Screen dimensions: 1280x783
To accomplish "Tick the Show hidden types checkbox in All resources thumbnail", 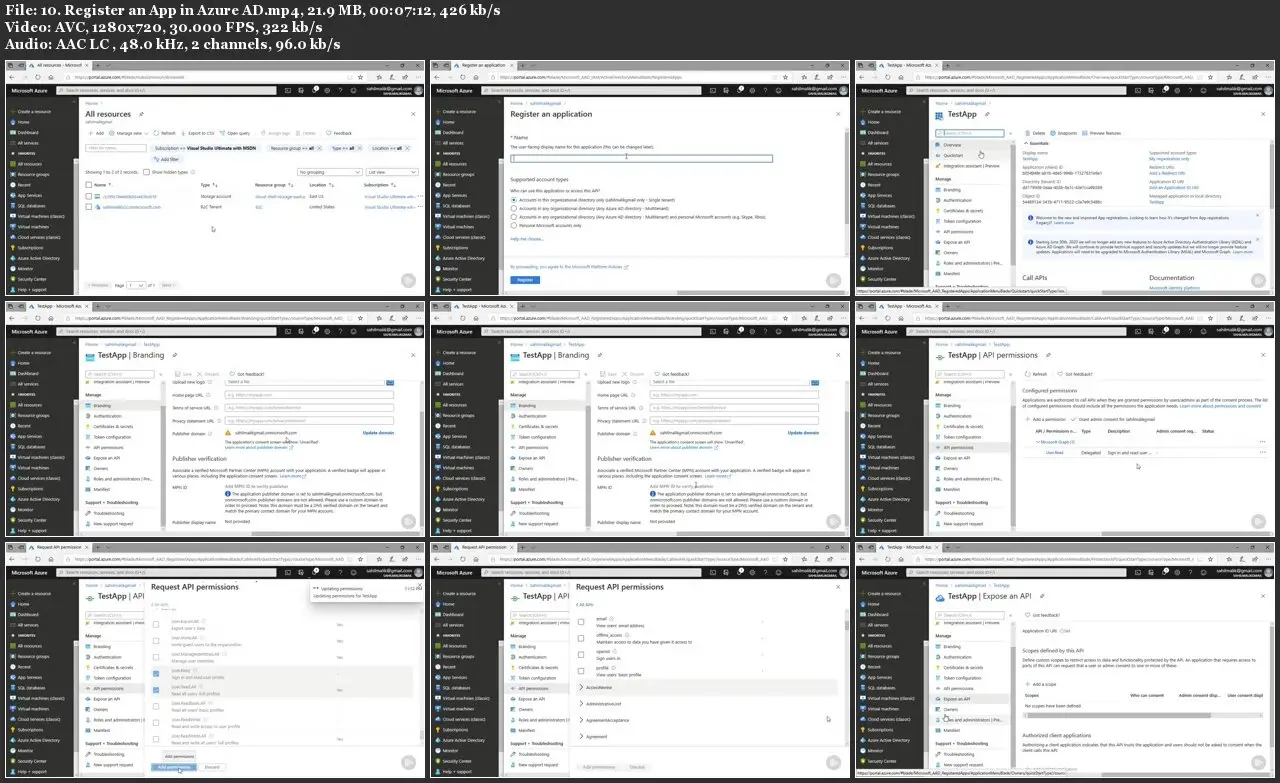I will 149,172.
